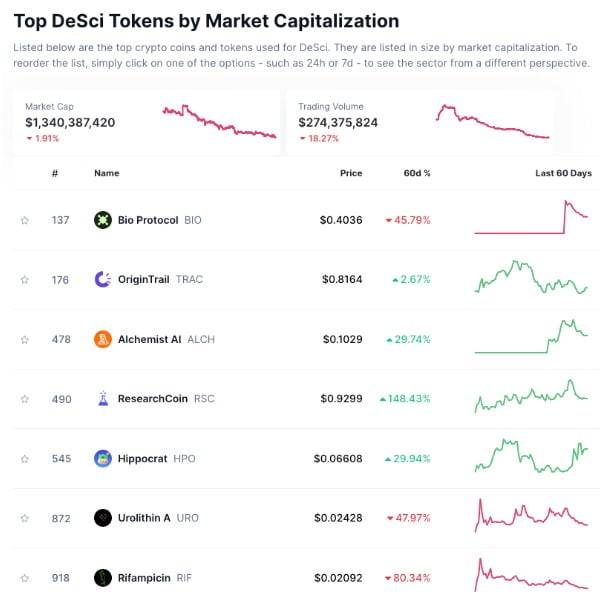The width and height of the screenshot is (616, 607).
Task: Click the Rifampicin token logo icon
Action: [102, 577]
